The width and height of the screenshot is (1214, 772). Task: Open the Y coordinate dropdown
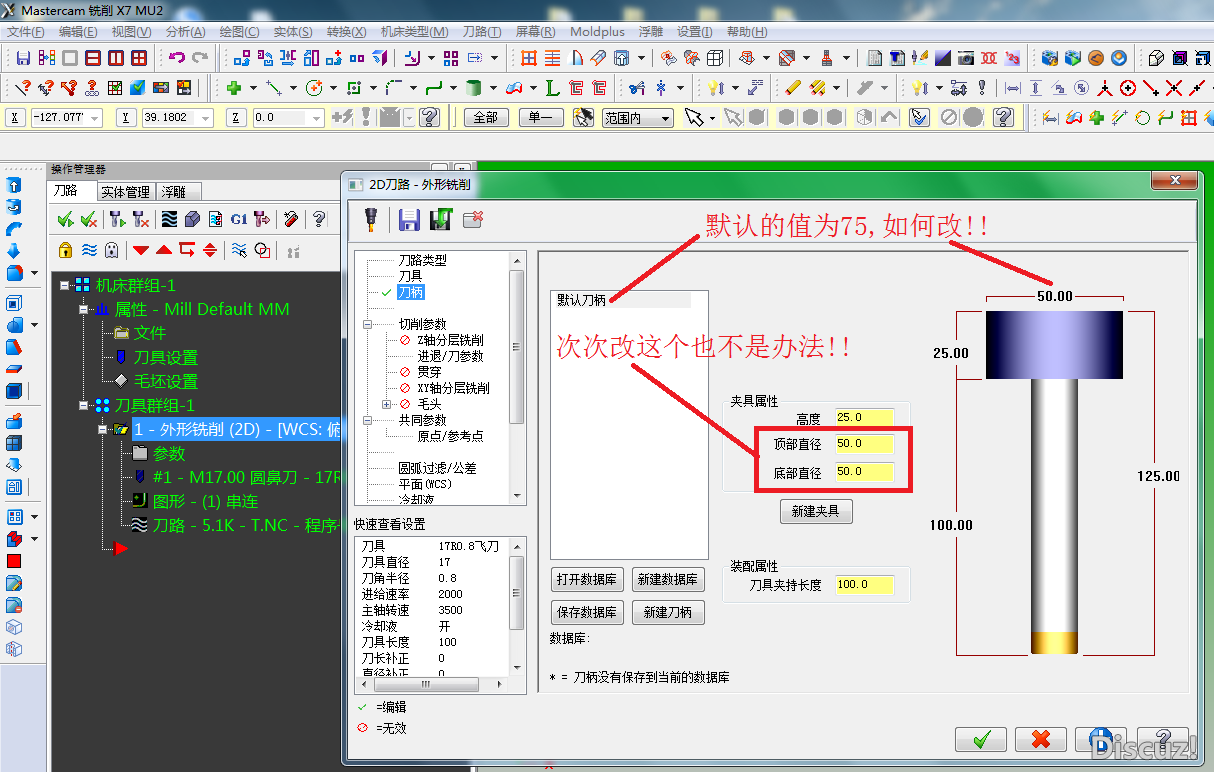(x=207, y=118)
